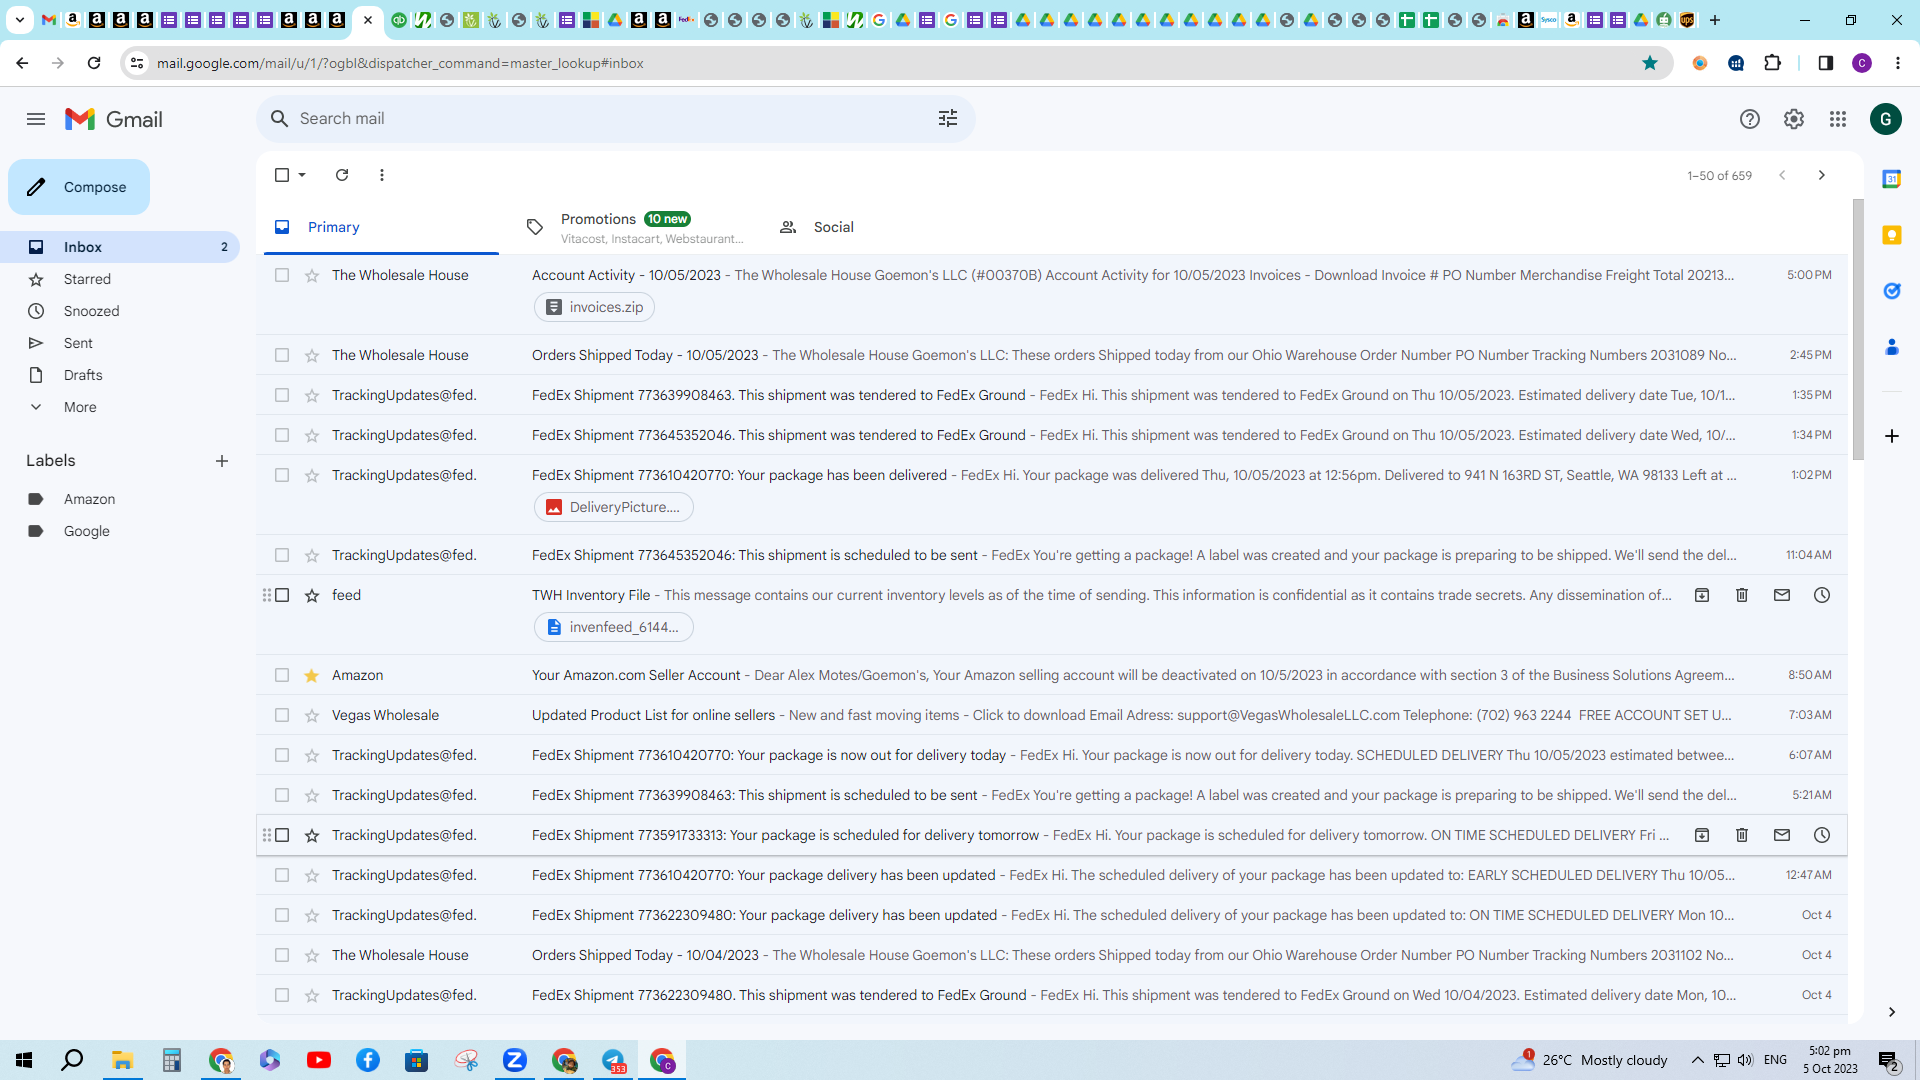The image size is (1920, 1080).
Task: Open the Google Calendar side panel icon
Action: [x=1892, y=179]
